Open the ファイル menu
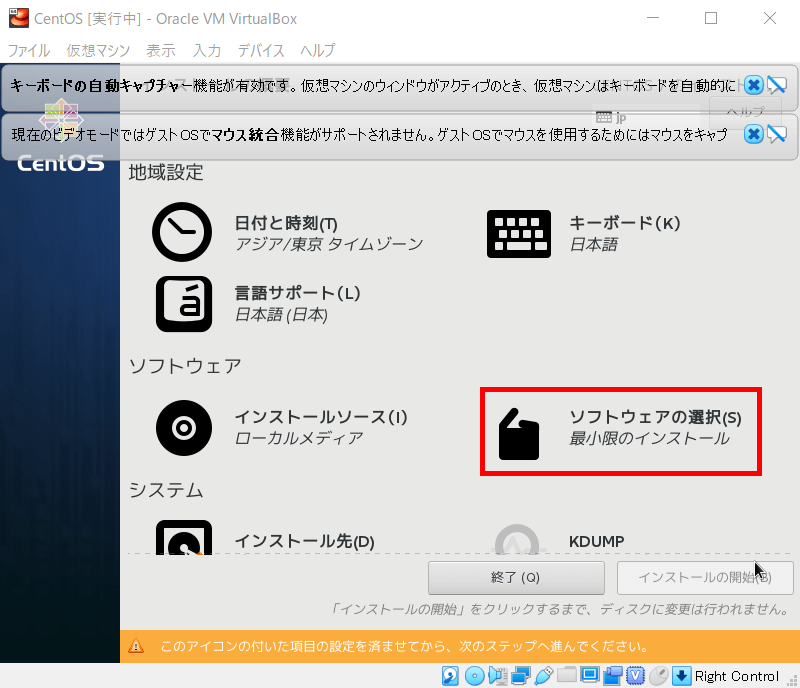Viewport: 800px width, 688px height. 29,50
